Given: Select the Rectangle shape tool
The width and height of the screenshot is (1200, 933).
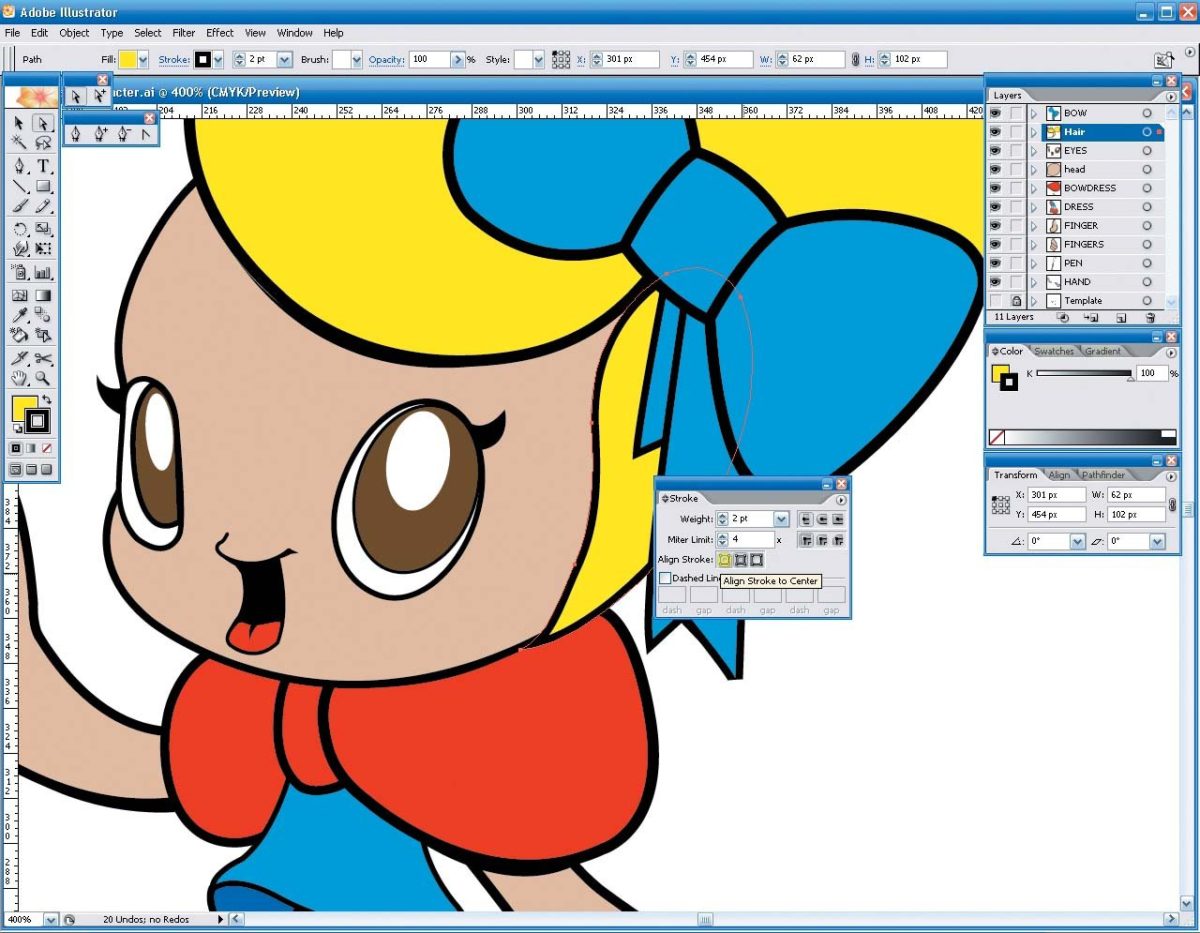Looking at the screenshot, I should coord(44,186).
